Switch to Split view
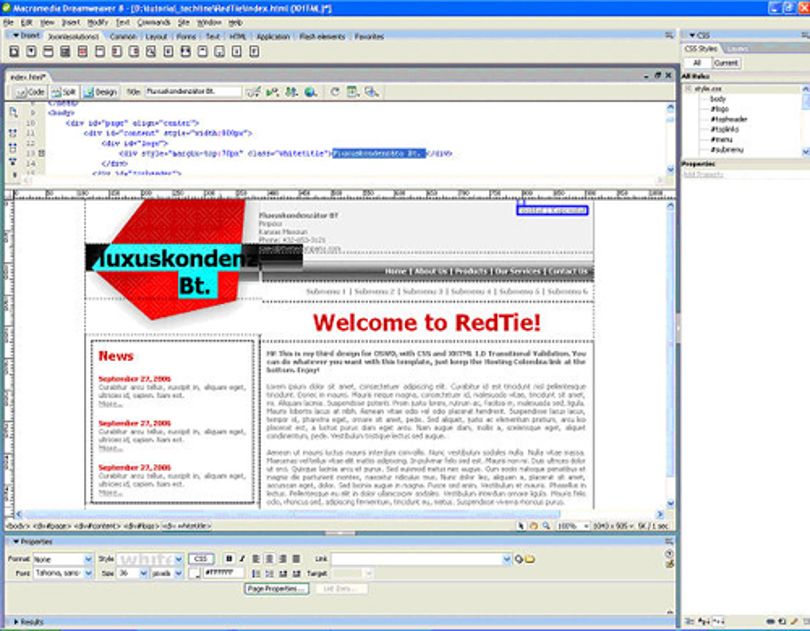810x631 pixels. 64,92
